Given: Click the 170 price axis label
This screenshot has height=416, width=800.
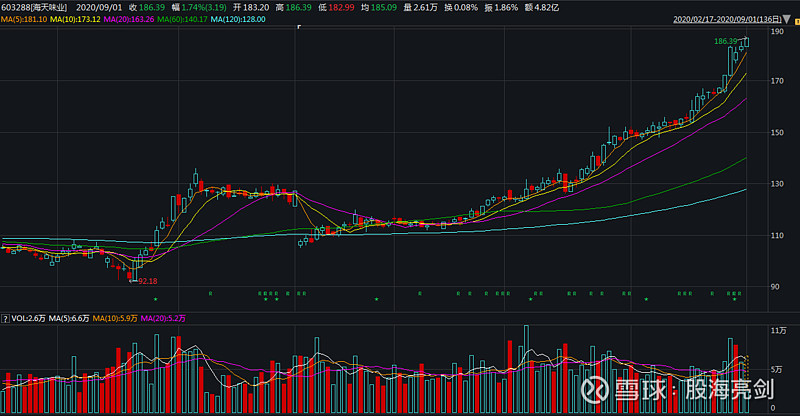Looking at the screenshot, I should (777, 81).
